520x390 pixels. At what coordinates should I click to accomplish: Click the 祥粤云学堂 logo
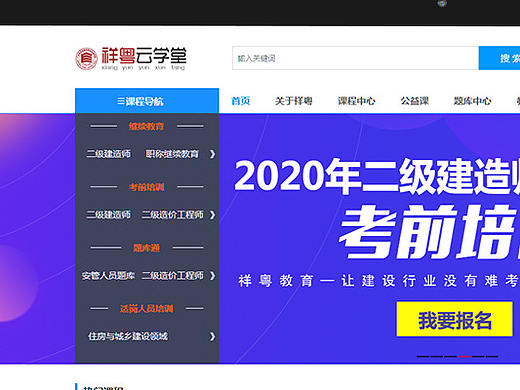coord(131,58)
